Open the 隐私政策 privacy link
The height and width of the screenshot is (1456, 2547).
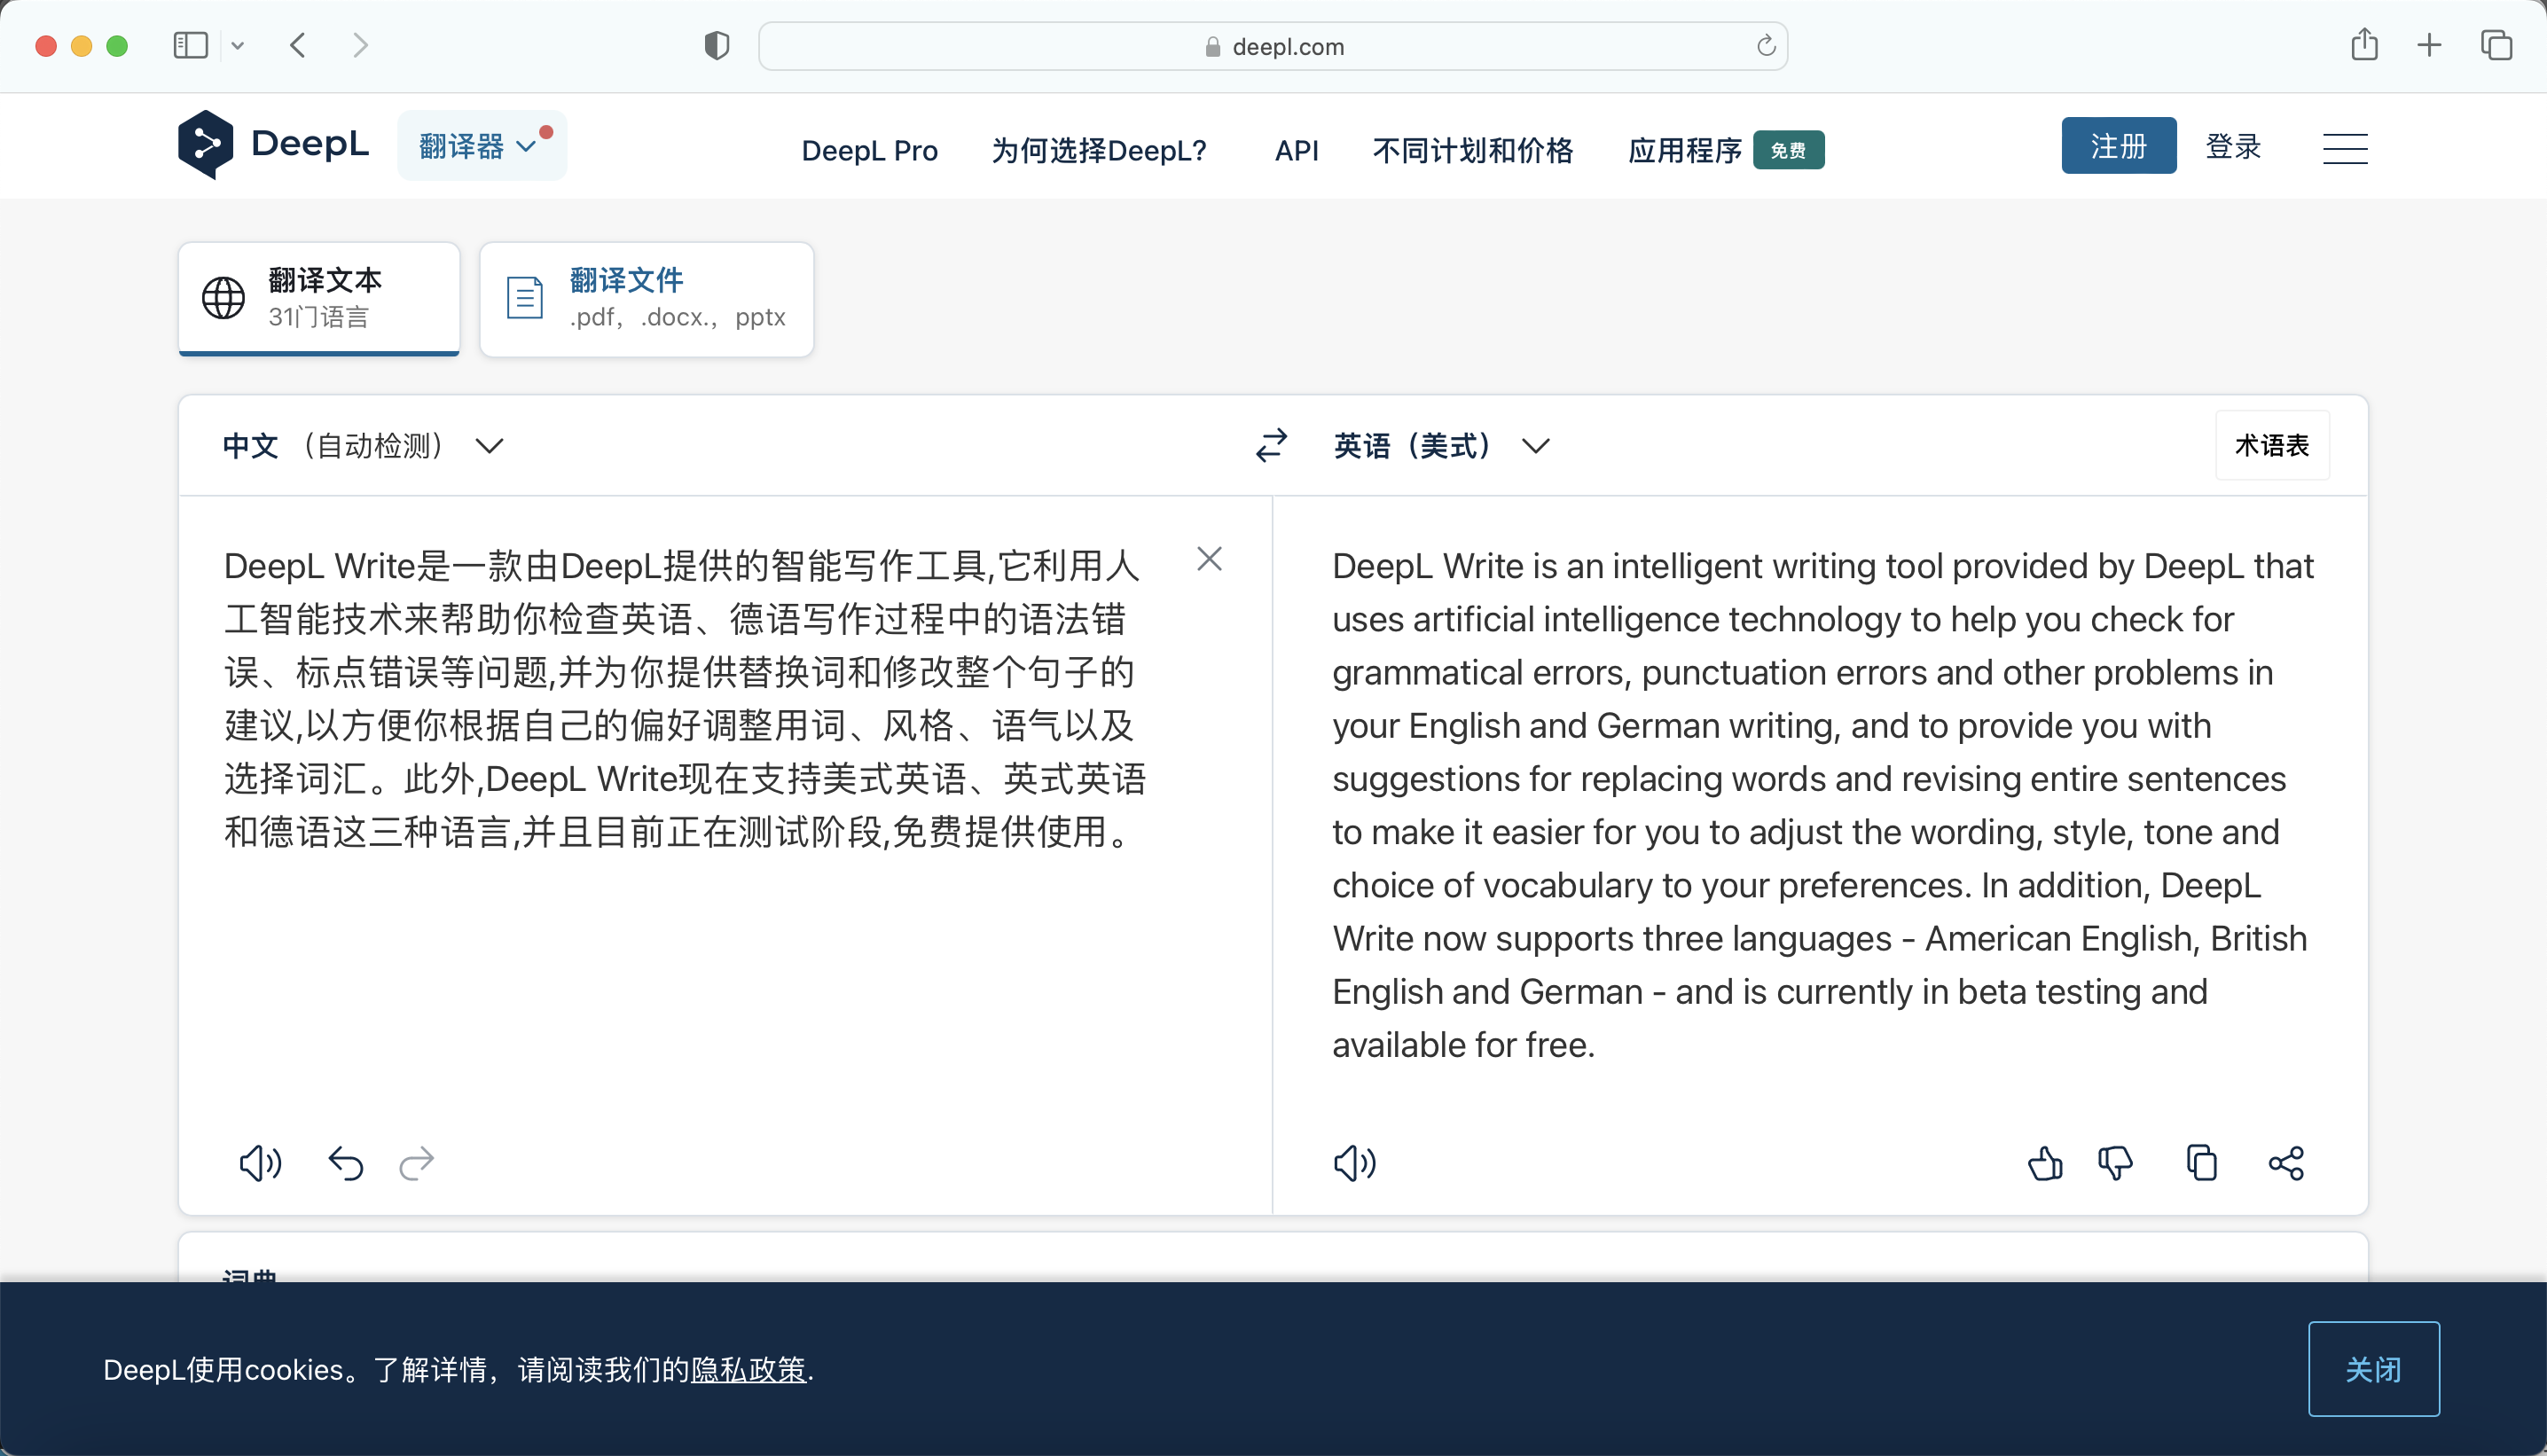pos(748,1369)
